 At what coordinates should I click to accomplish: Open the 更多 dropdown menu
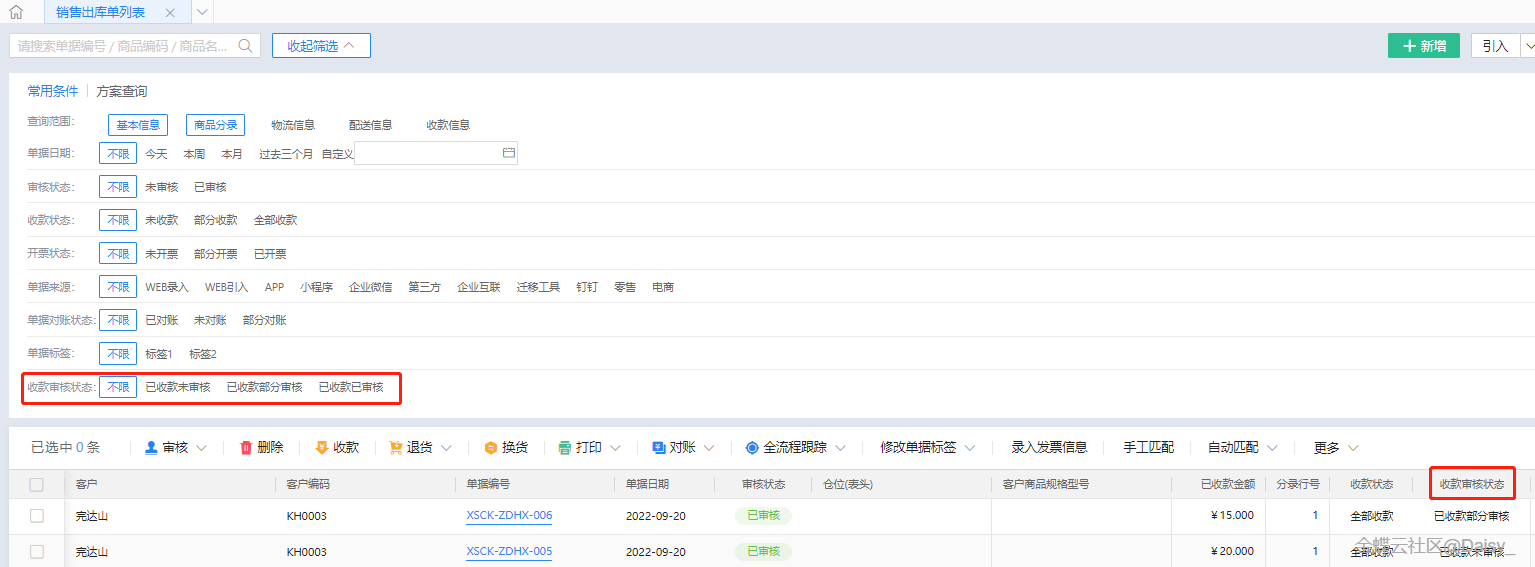[x=1336, y=447]
